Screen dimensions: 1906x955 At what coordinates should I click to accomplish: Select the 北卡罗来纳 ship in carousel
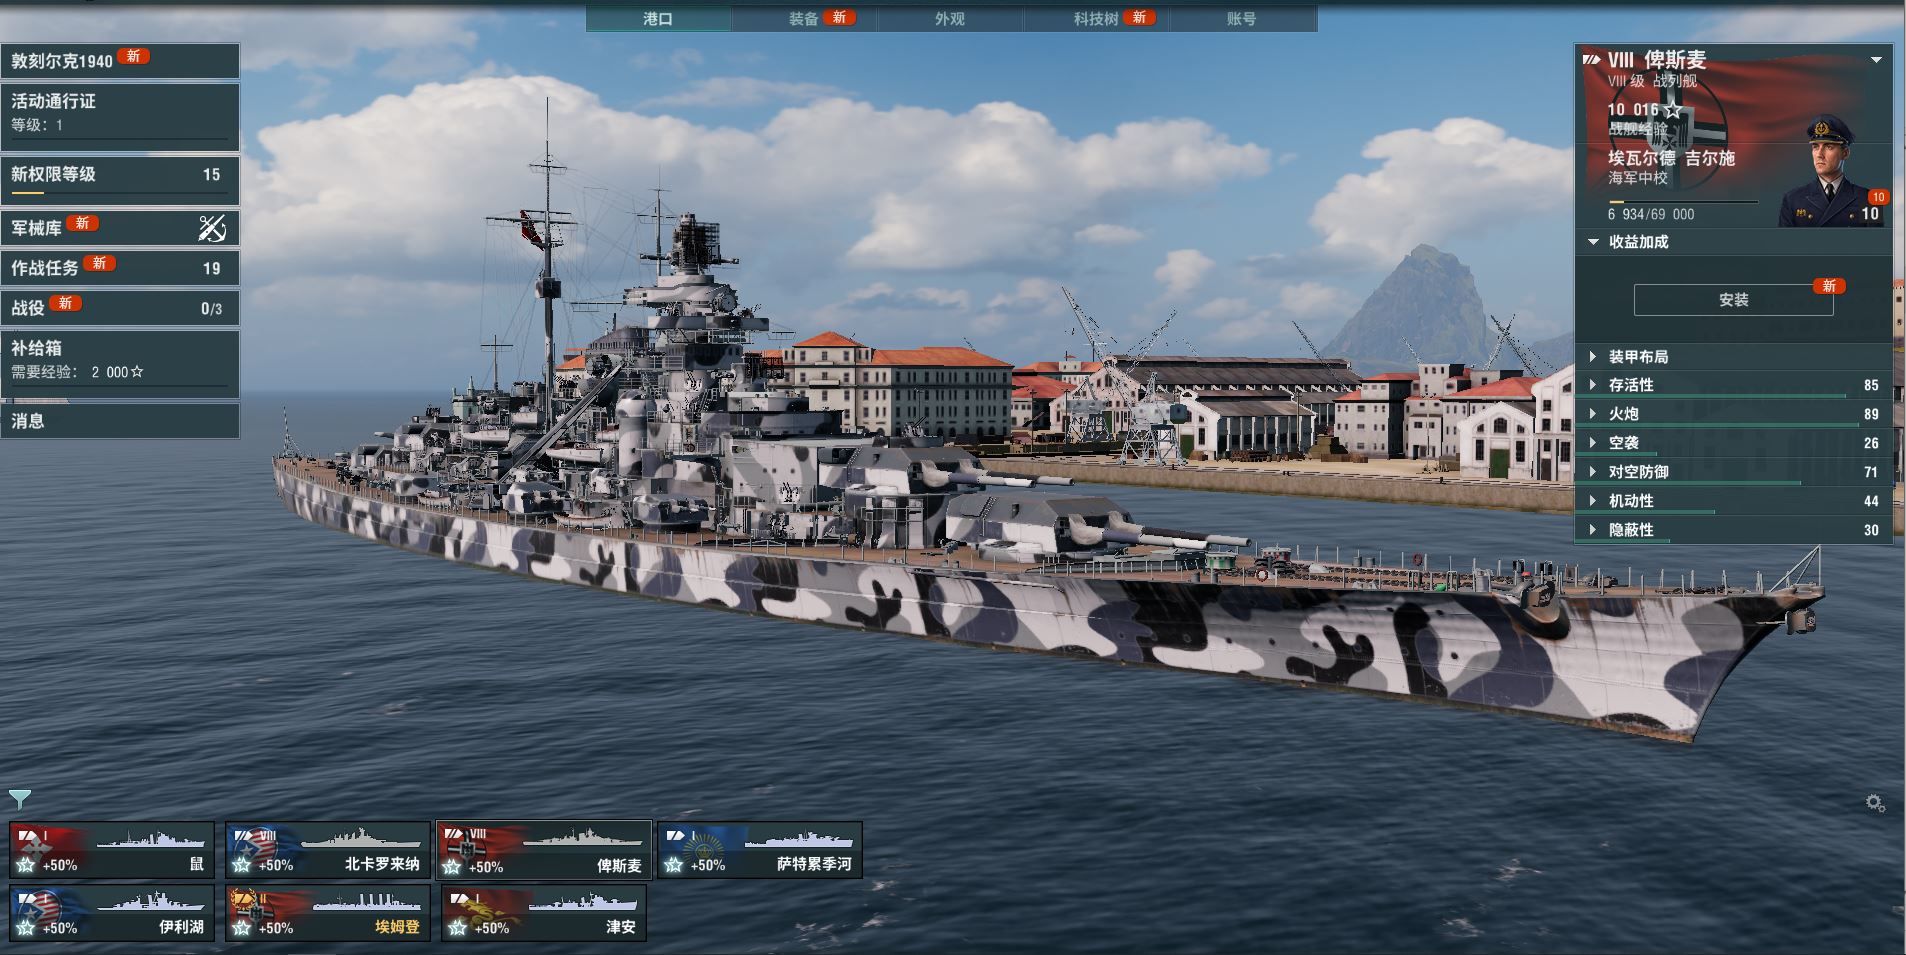click(328, 851)
